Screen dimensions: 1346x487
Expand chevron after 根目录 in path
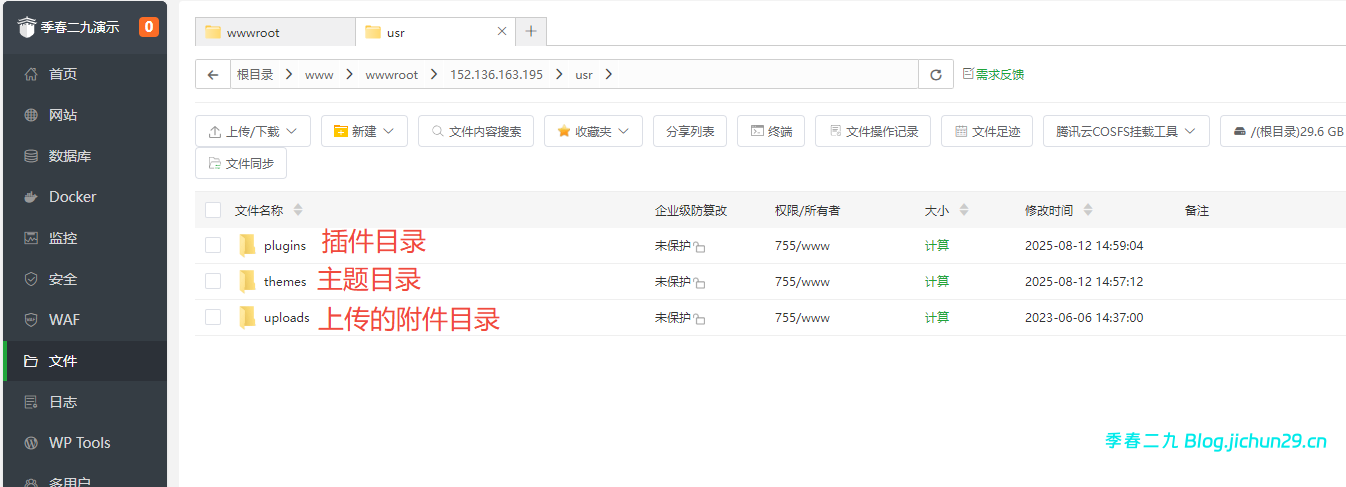pyautogui.click(x=288, y=74)
